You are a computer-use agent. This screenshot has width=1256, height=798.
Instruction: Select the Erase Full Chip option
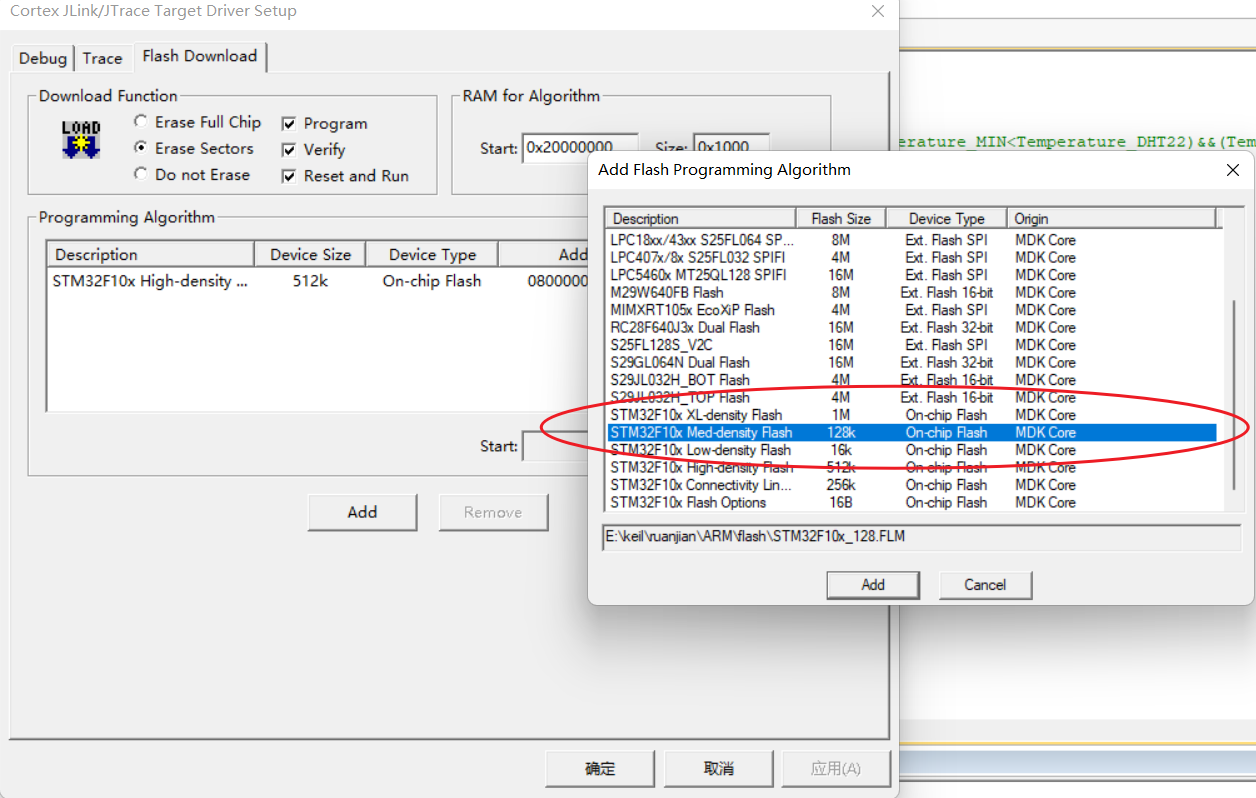tap(140, 122)
